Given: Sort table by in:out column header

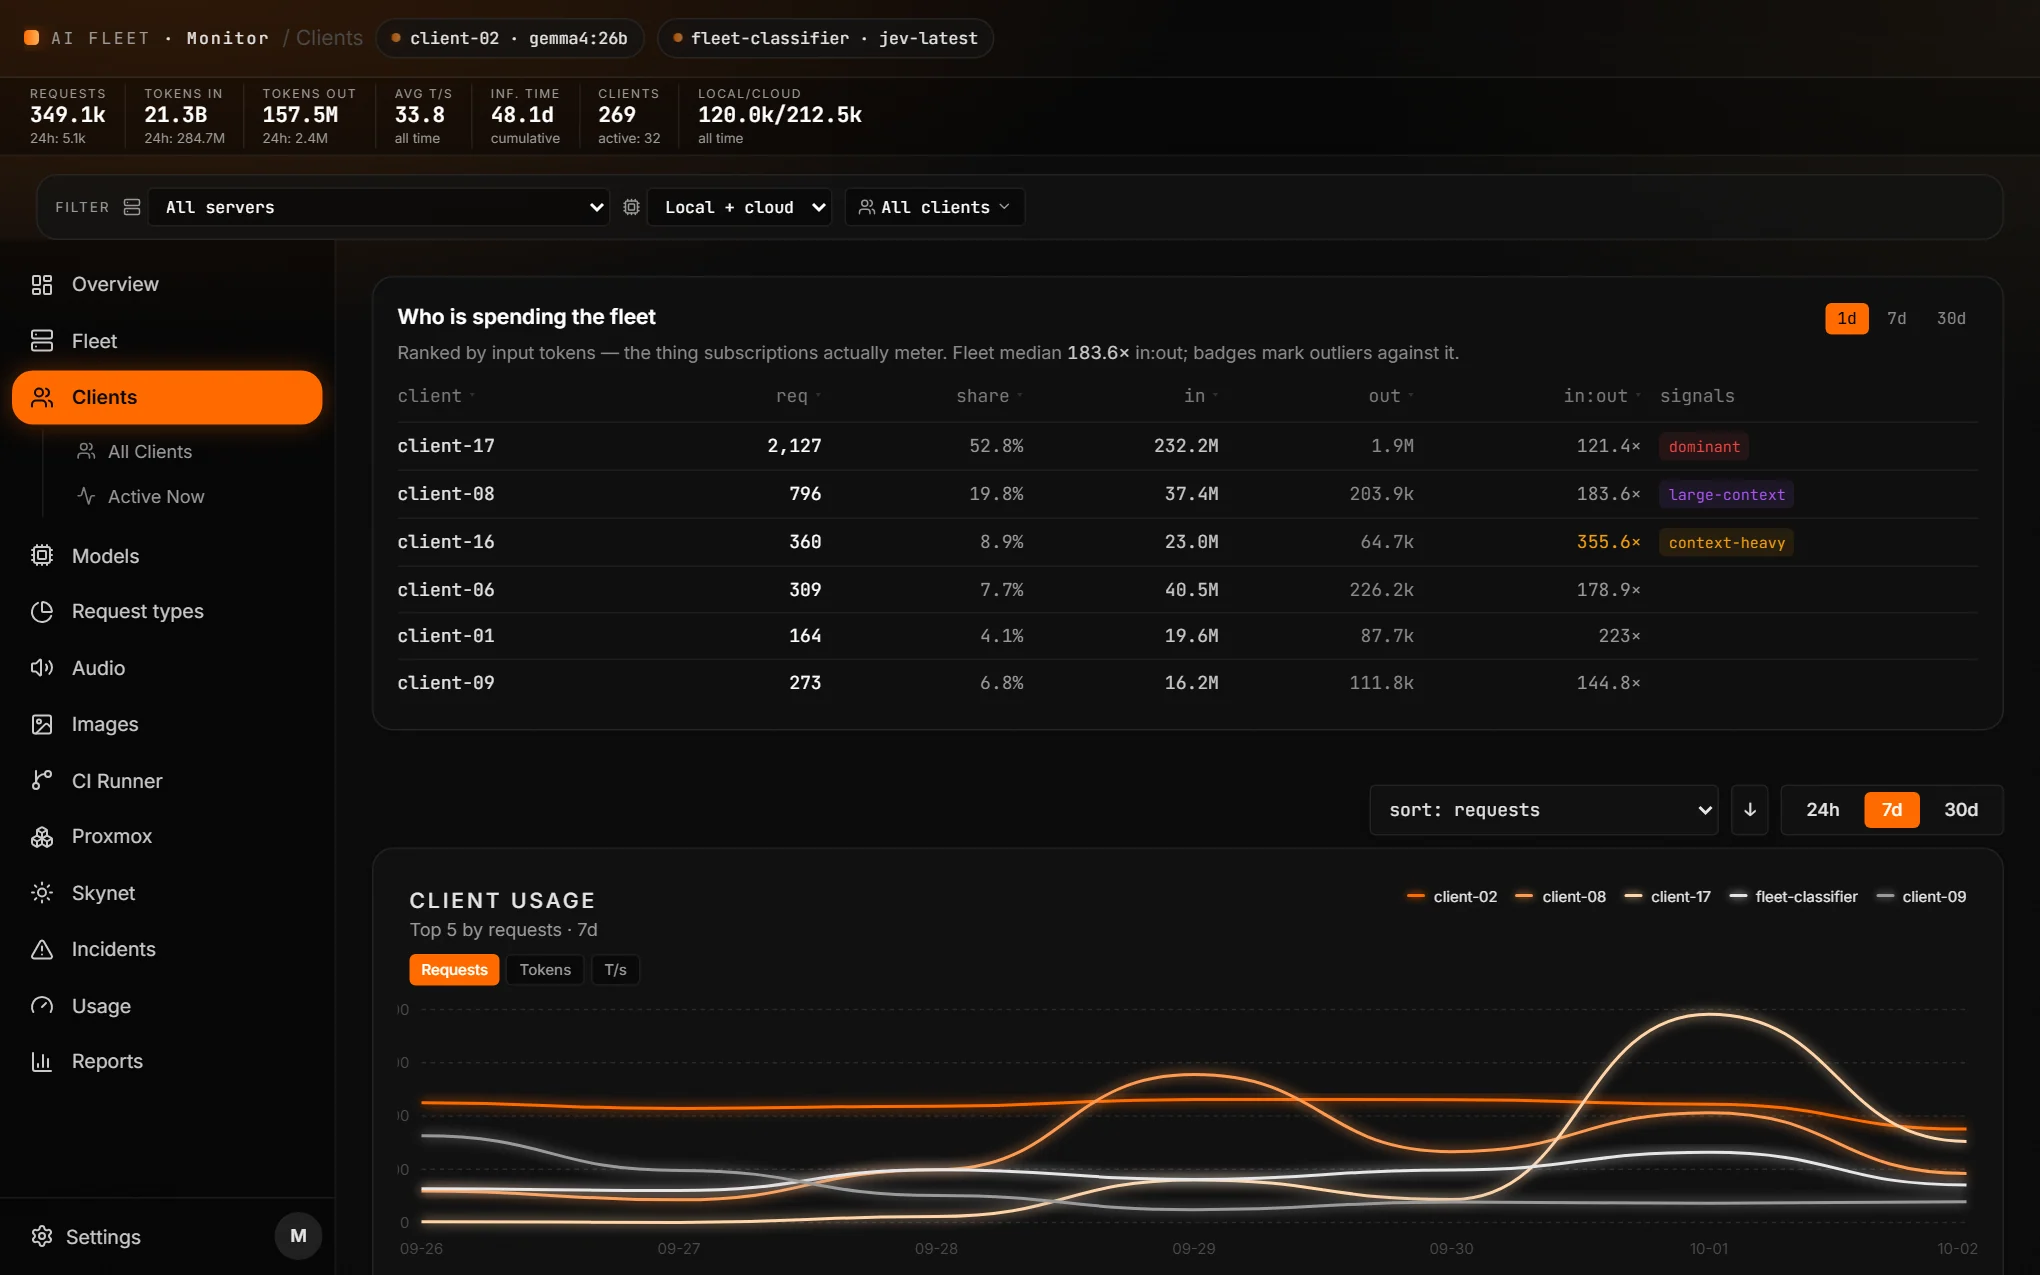Looking at the screenshot, I should 1602,396.
